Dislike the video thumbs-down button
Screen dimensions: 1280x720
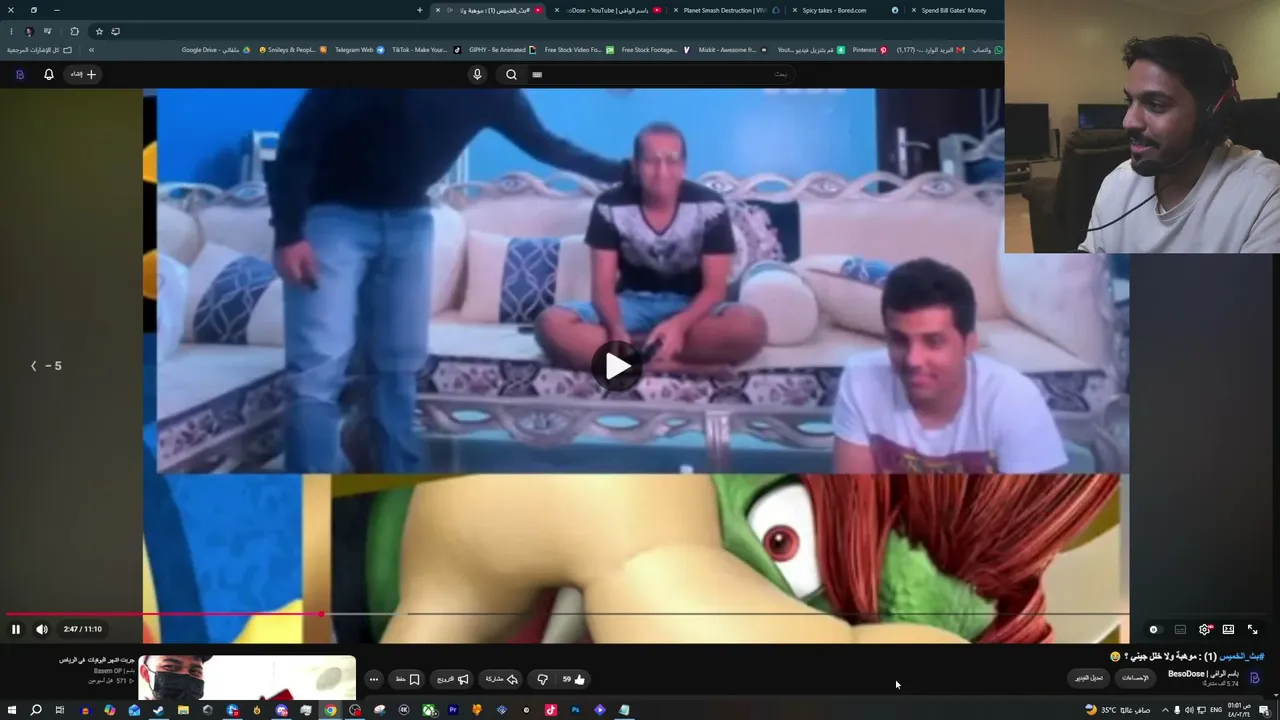(542, 679)
